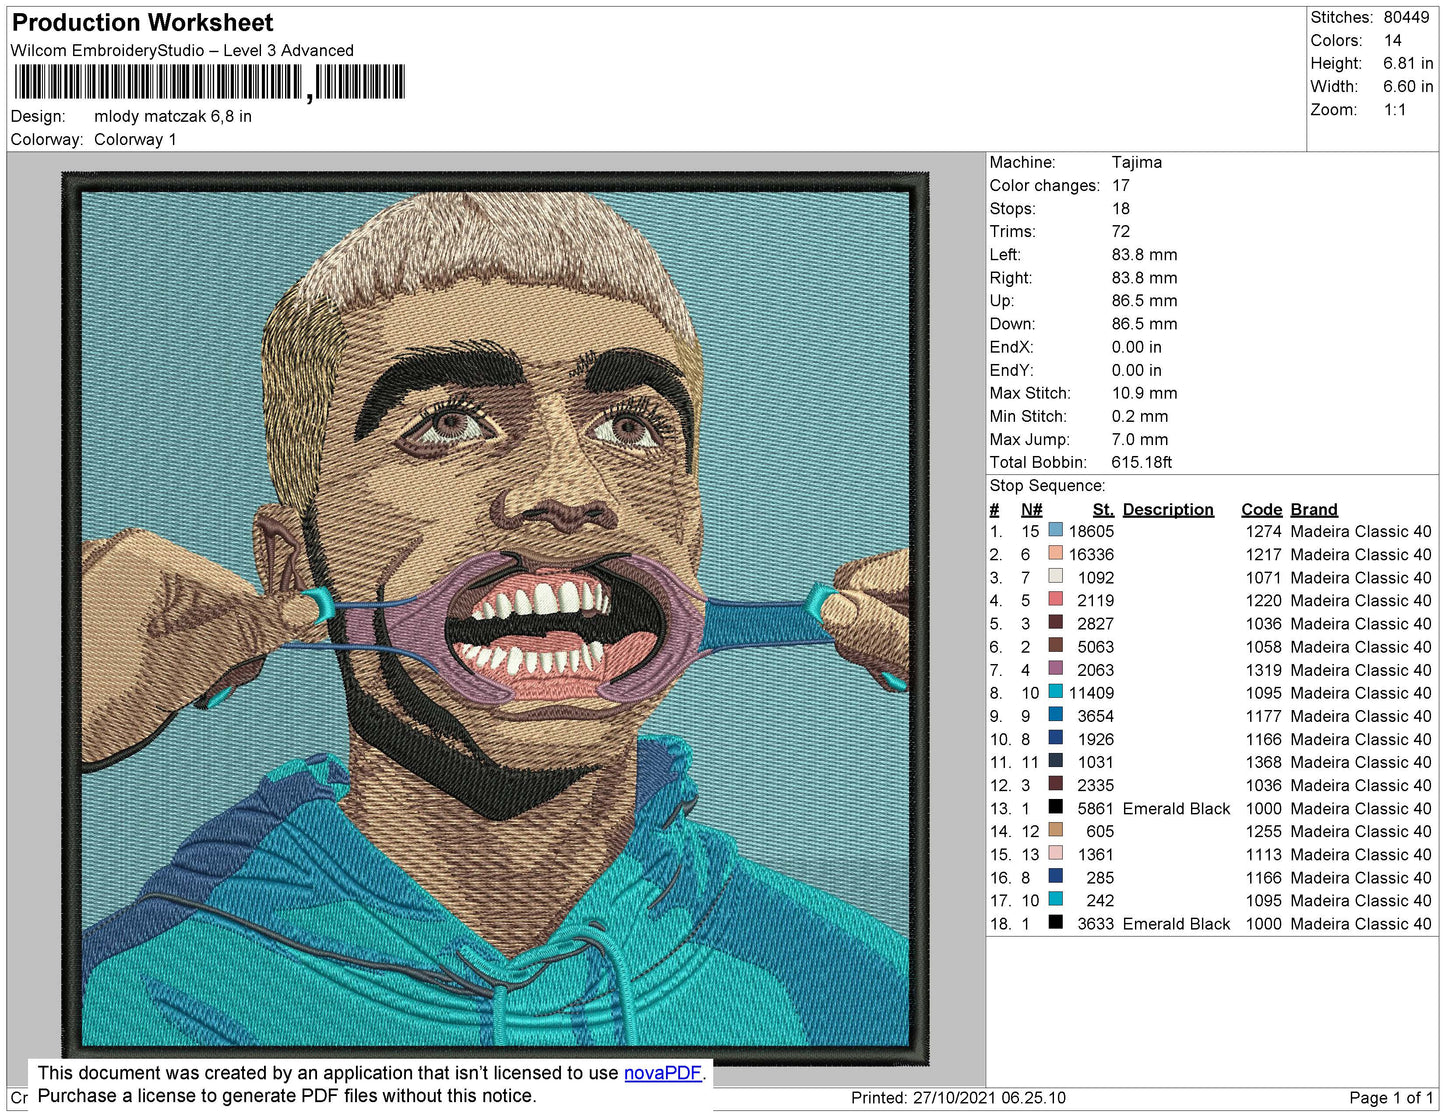This screenshot has width=1445, height=1117.
Task: Select the Colors value '14'
Action: click(x=1393, y=40)
